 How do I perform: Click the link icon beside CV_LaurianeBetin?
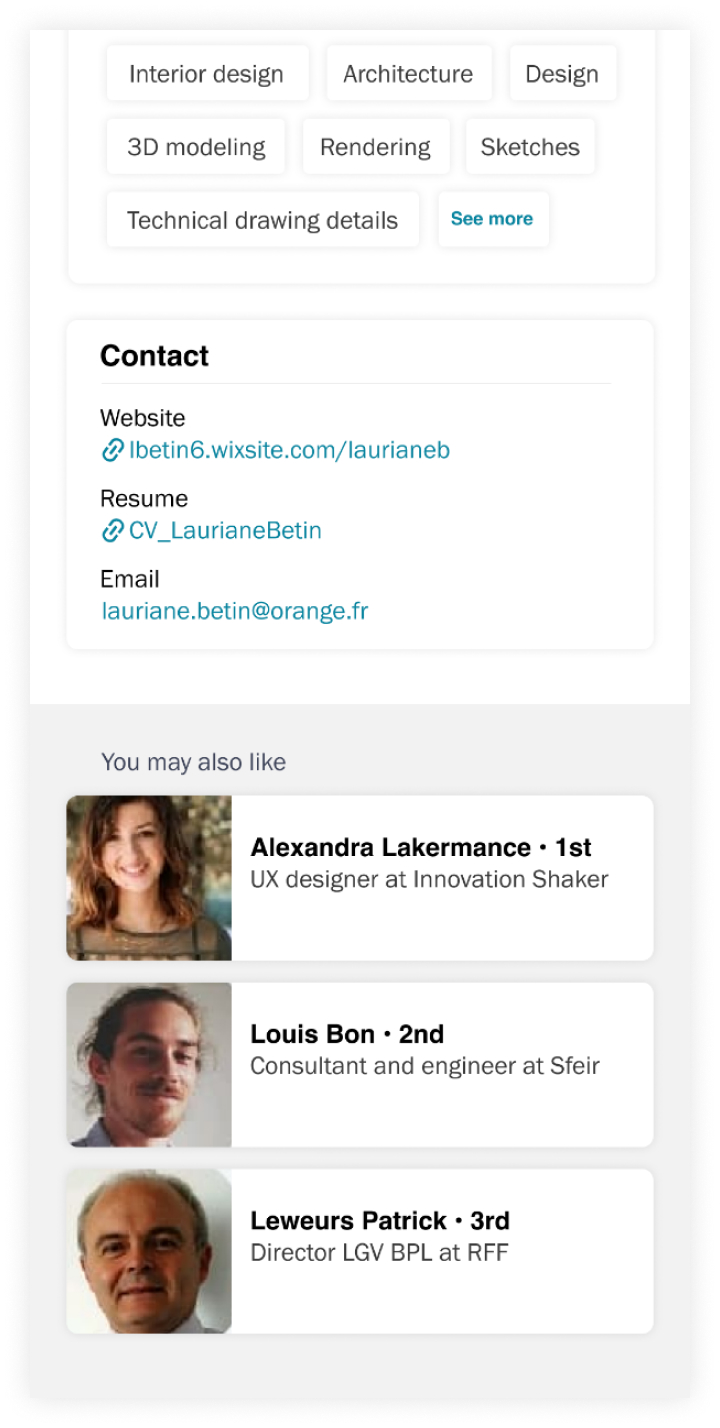click(112, 531)
